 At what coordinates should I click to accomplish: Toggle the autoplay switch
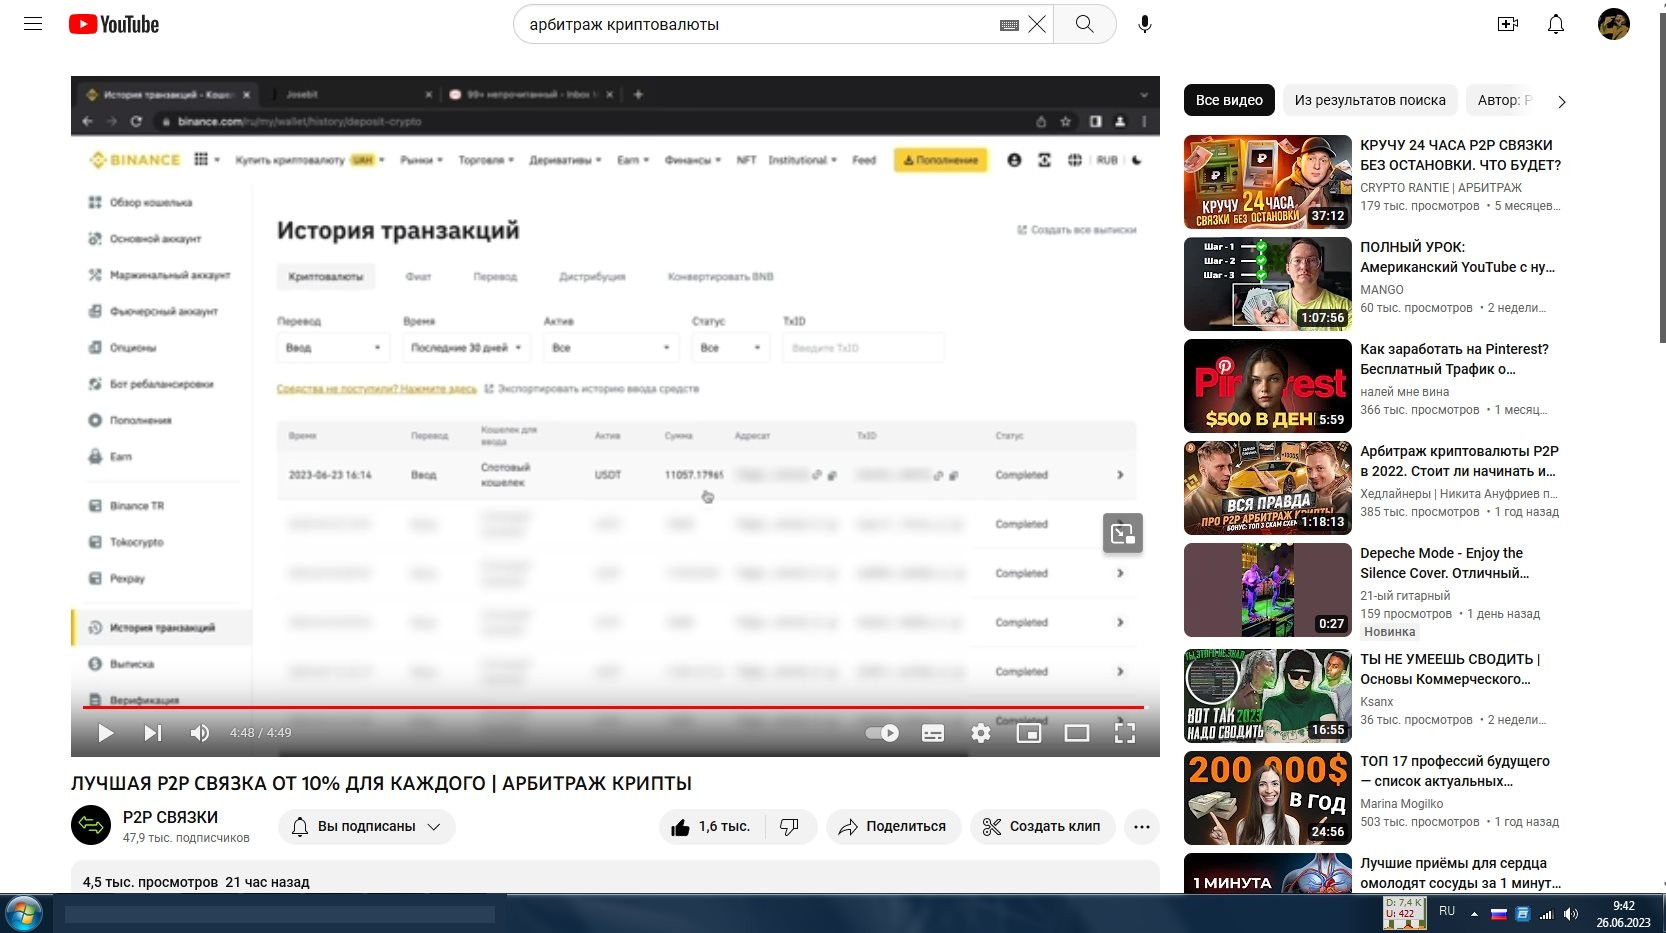[x=882, y=733]
